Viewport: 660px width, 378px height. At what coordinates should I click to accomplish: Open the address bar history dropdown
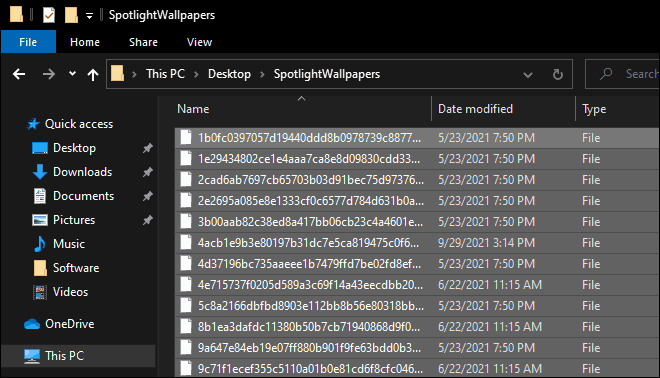pos(527,75)
